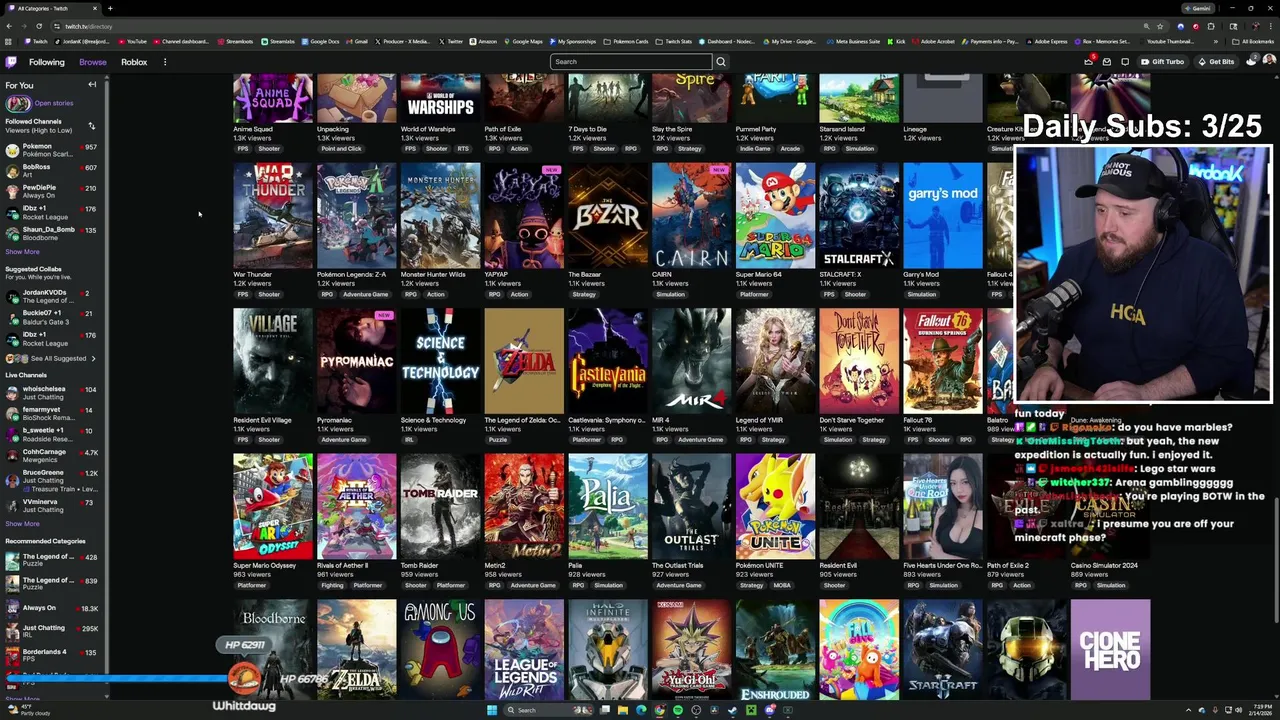Reload the browser page
The height and width of the screenshot is (720, 1280).
39,26
